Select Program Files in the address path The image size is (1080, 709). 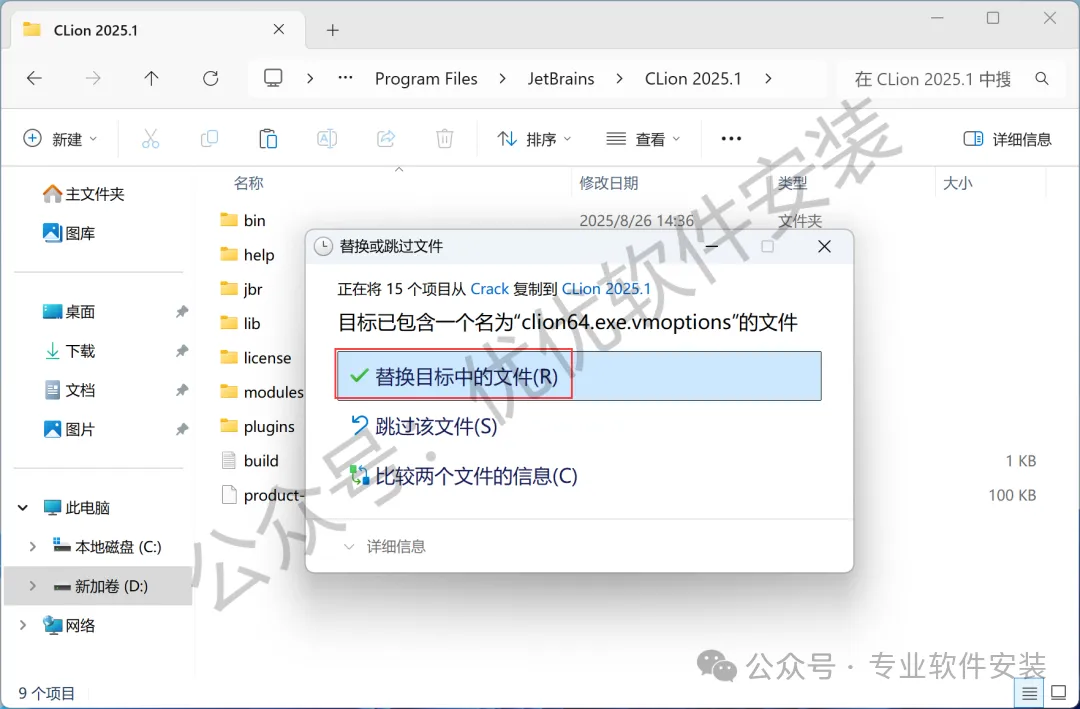[426, 79]
